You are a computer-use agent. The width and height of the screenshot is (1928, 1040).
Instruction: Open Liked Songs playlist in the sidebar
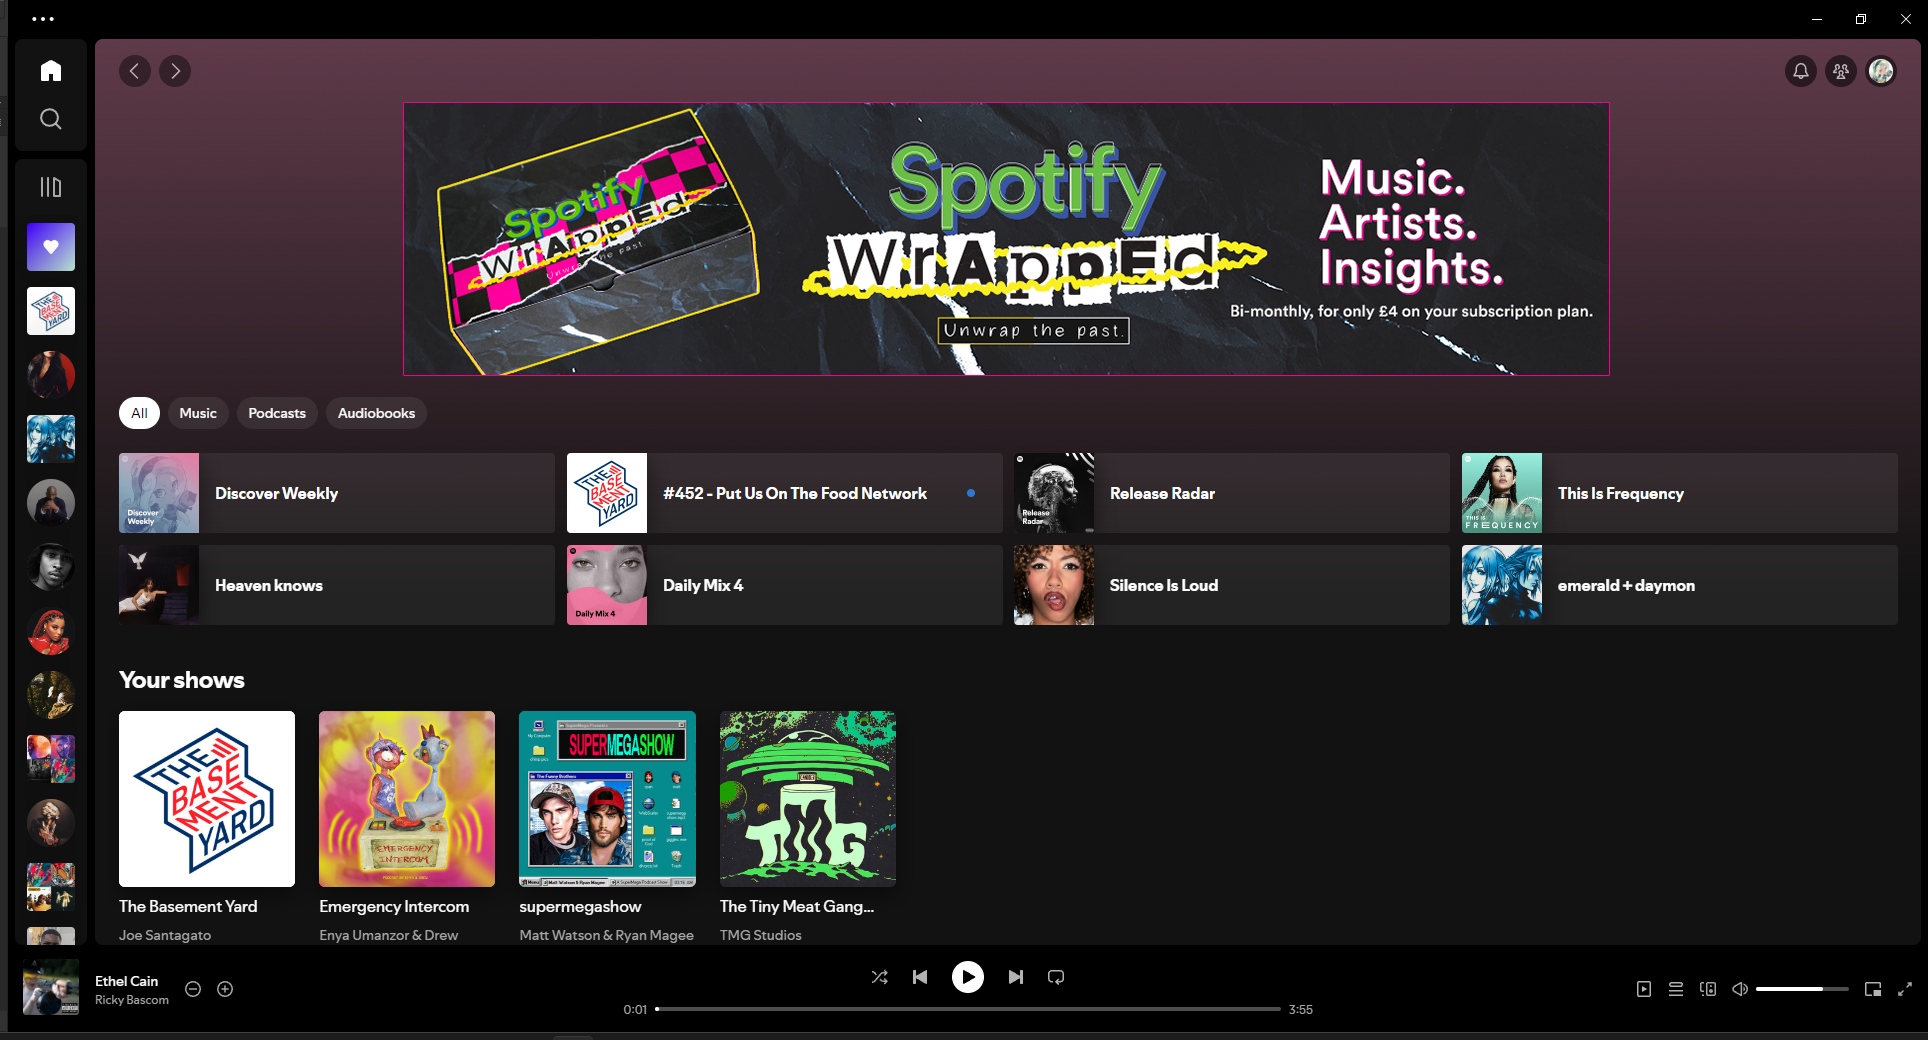(x=51, y=247)
